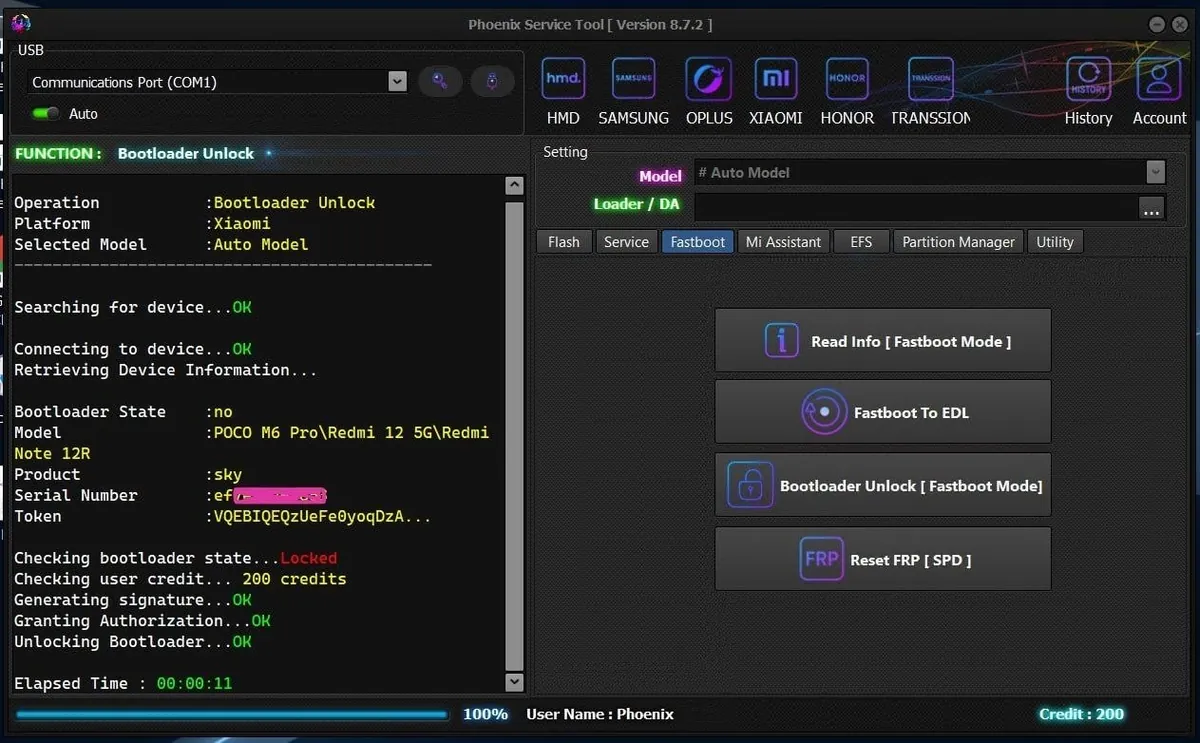Image resolution: width=1200 pixels, height=743 pixels.
Task: Expand the Model dropdown arrow
Action: (x=1156, y=173)
